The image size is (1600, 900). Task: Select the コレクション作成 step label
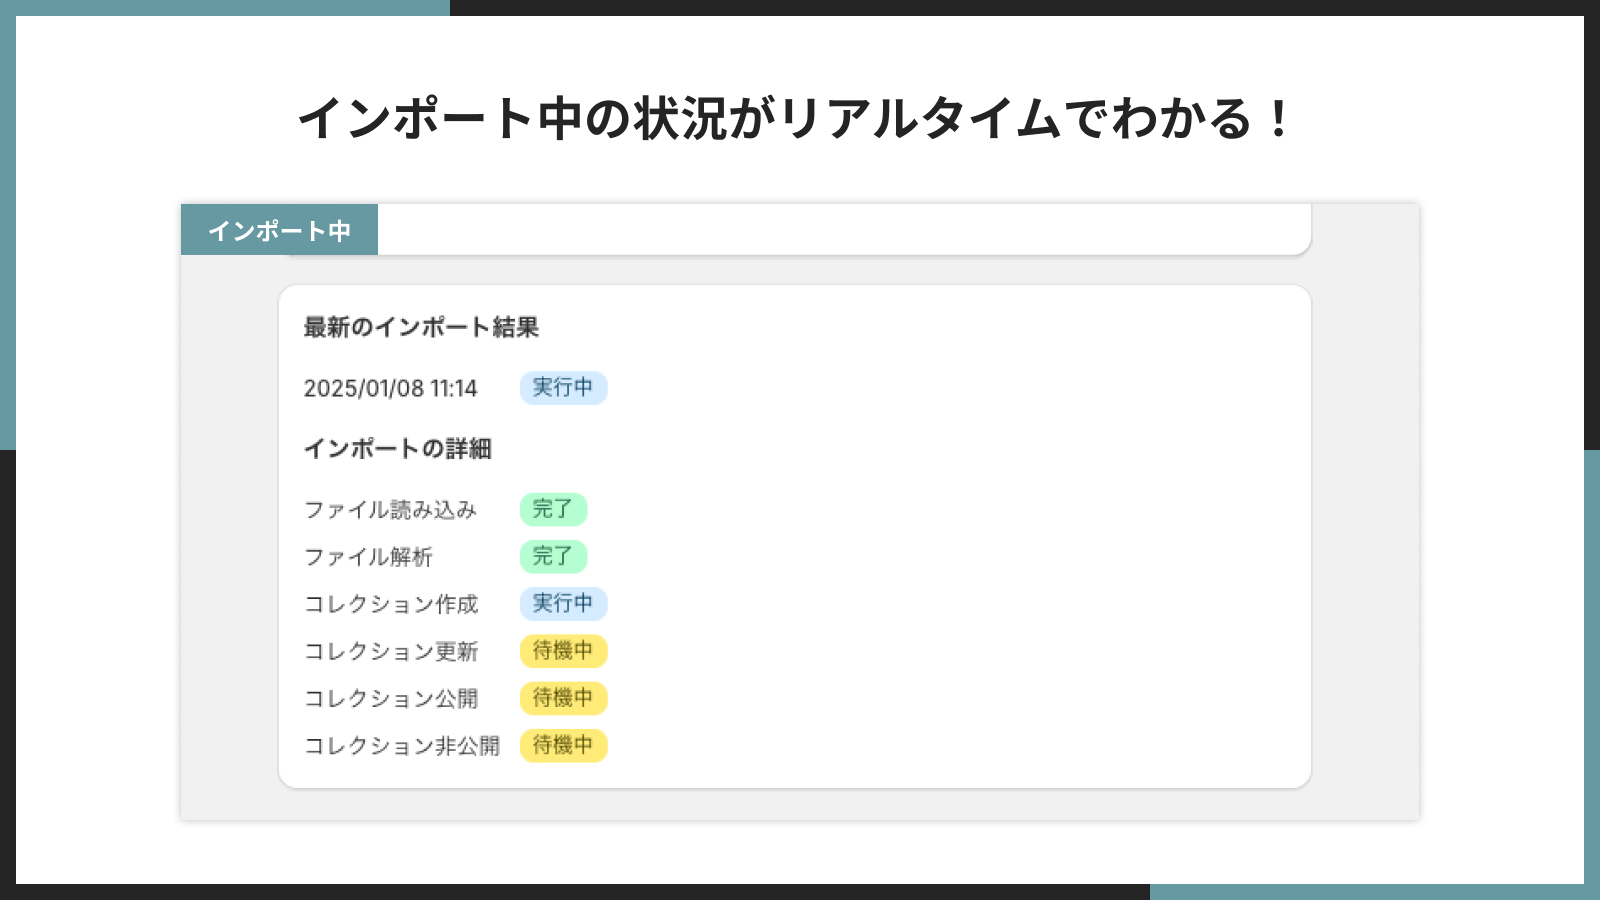click(x=390, y=604)
